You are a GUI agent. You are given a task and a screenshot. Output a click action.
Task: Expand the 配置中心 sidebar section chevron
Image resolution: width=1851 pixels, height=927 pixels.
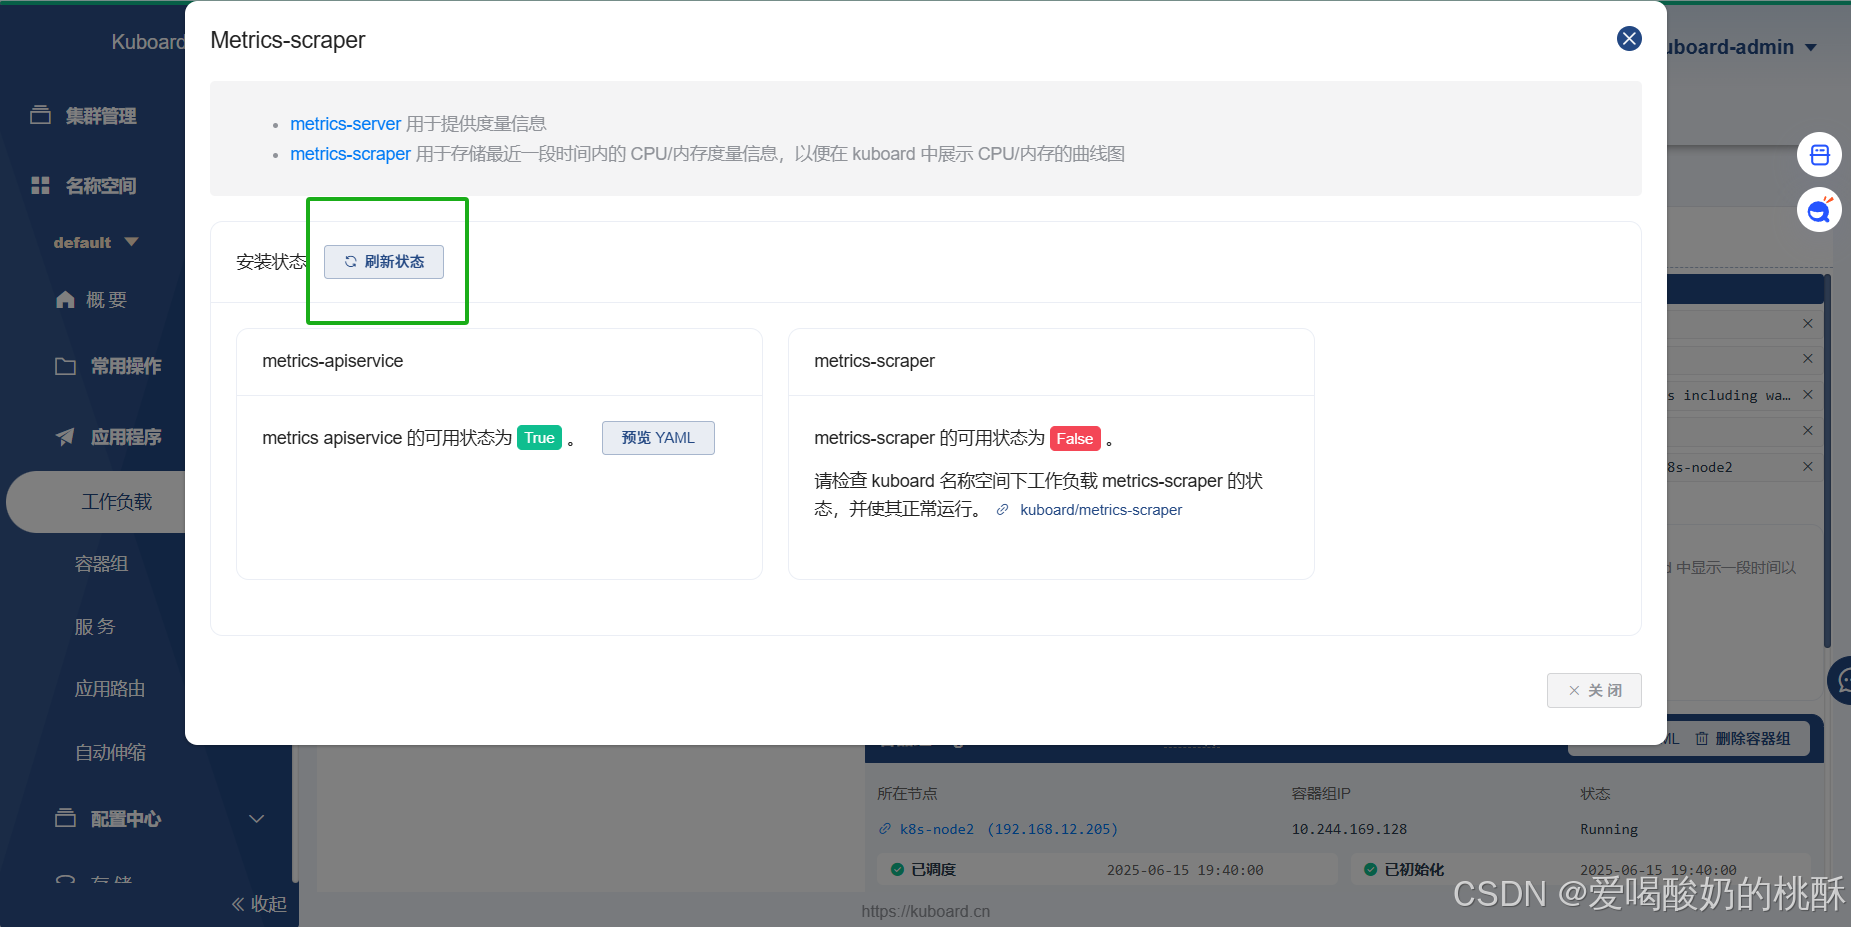click(256, 819)
